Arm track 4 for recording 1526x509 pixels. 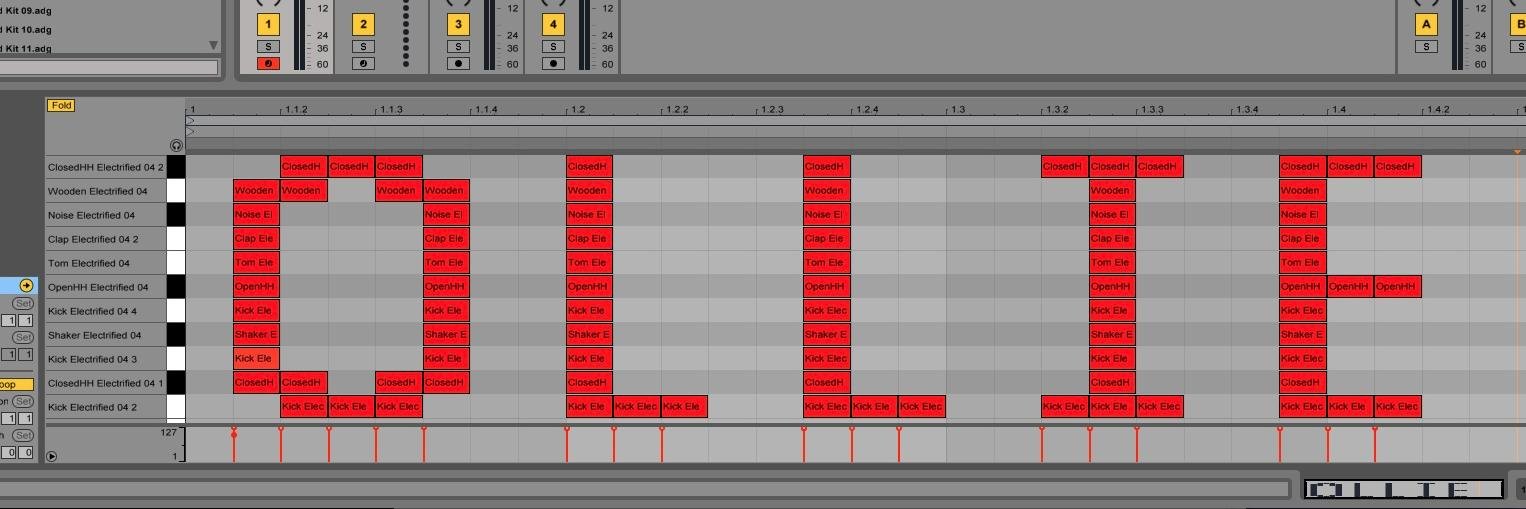[553, 64]
